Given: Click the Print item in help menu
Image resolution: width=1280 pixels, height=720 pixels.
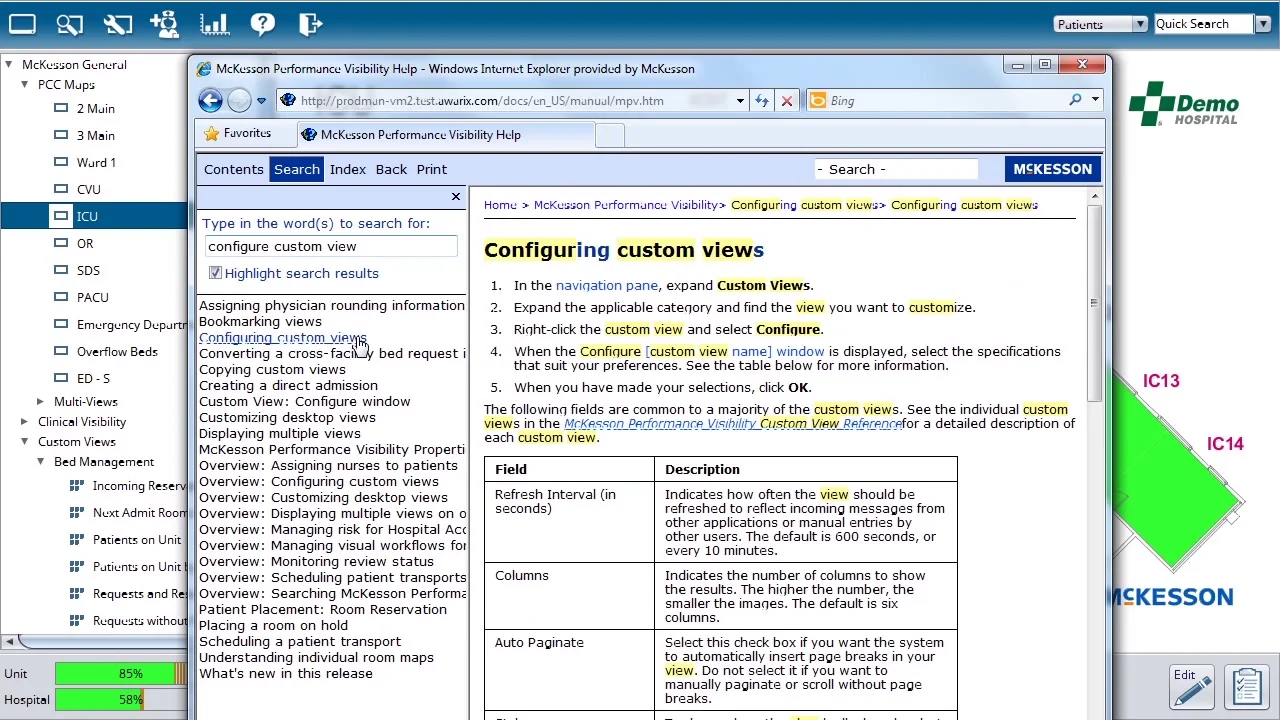Looking at the screenshot, I should (432, 169).
